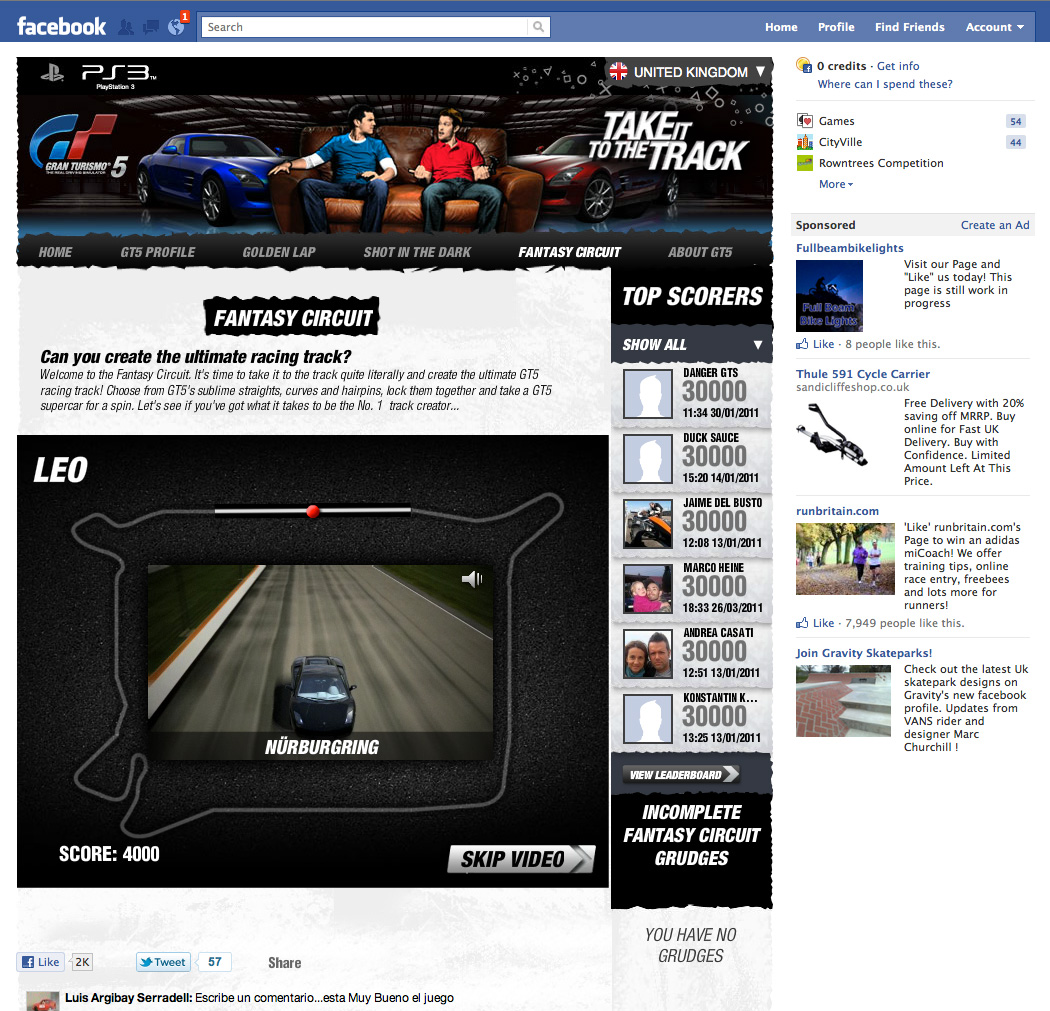Open the United Kingdom country selector
Viewport: 1050px width, 1011px height.
pos(688,72)
